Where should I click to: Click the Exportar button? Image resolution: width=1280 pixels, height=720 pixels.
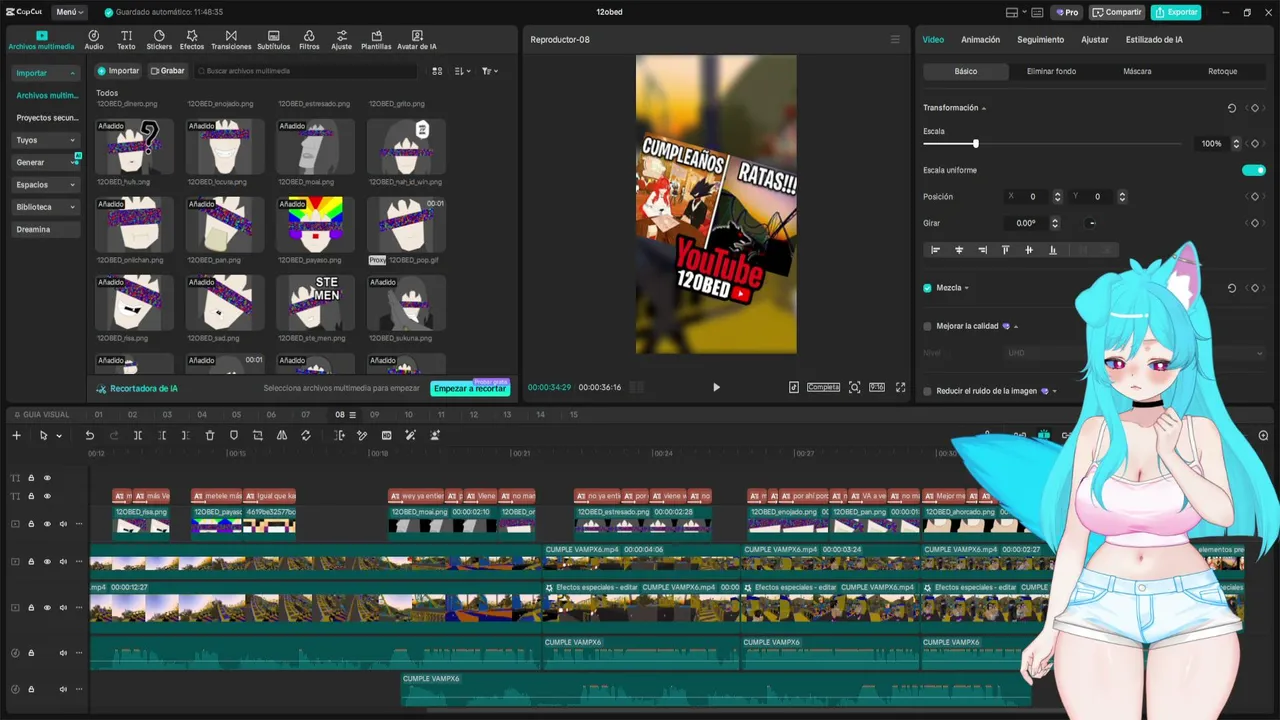tap(1176, 12)
